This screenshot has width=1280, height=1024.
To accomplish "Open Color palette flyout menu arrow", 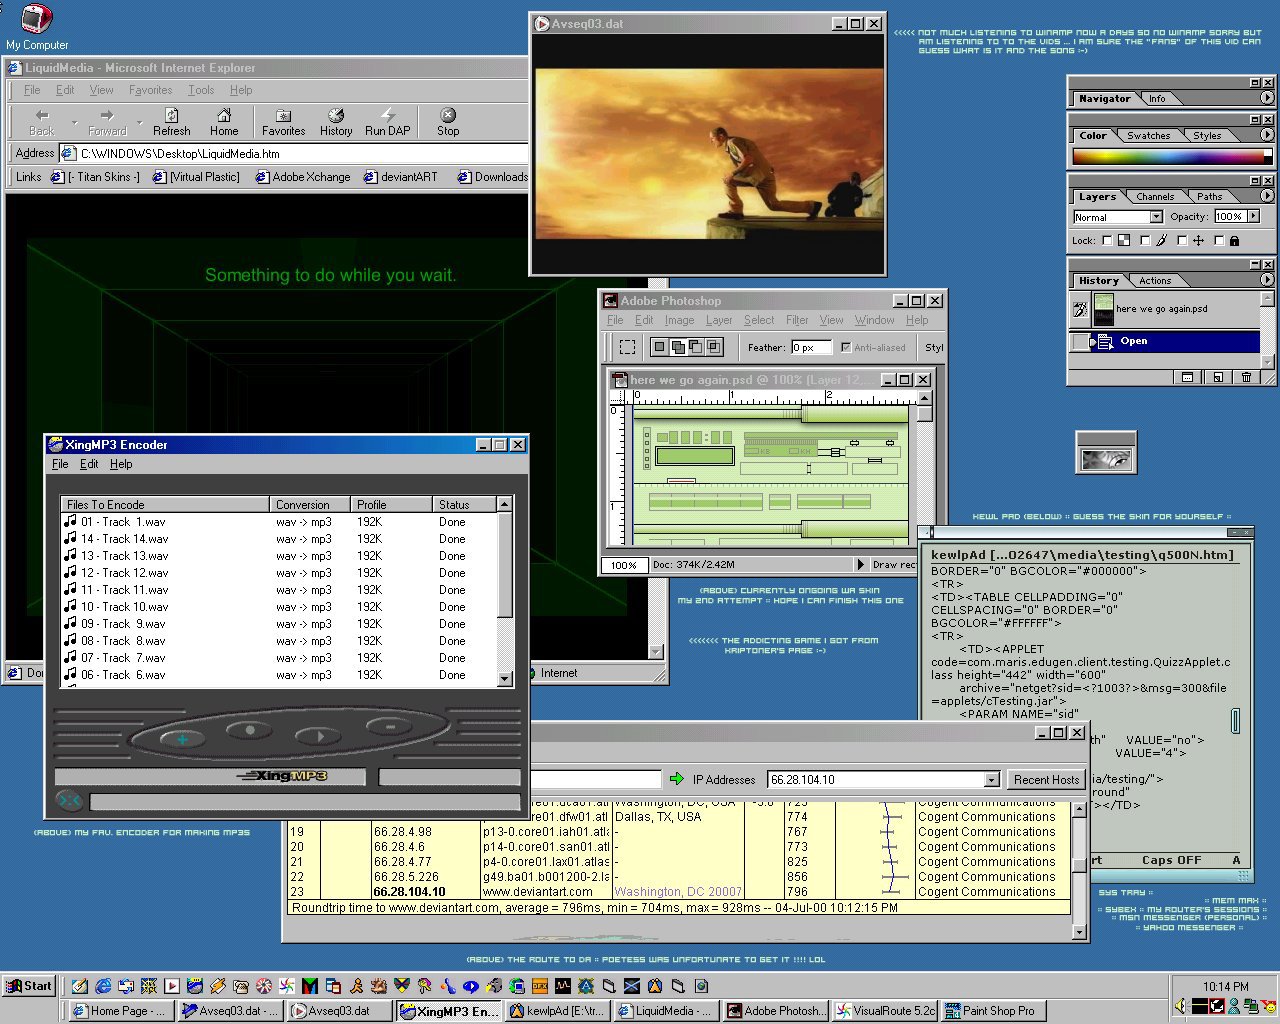I will click(x=1267, y=135).
